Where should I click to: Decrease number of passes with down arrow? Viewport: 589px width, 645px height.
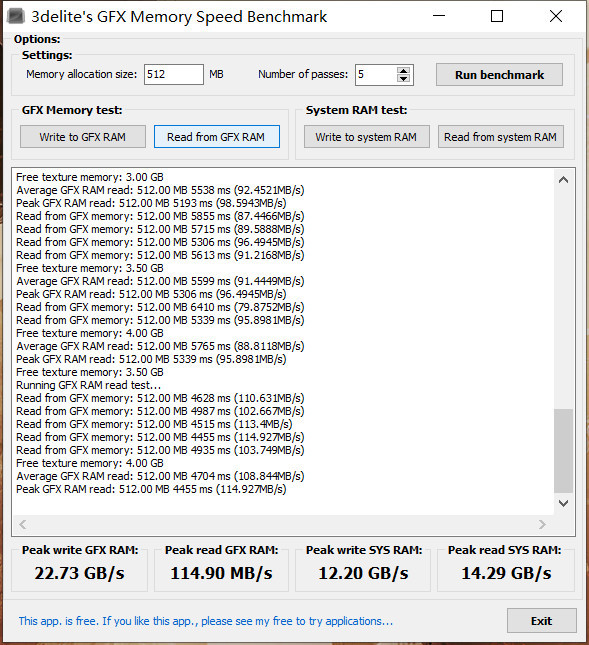[403, 79]
